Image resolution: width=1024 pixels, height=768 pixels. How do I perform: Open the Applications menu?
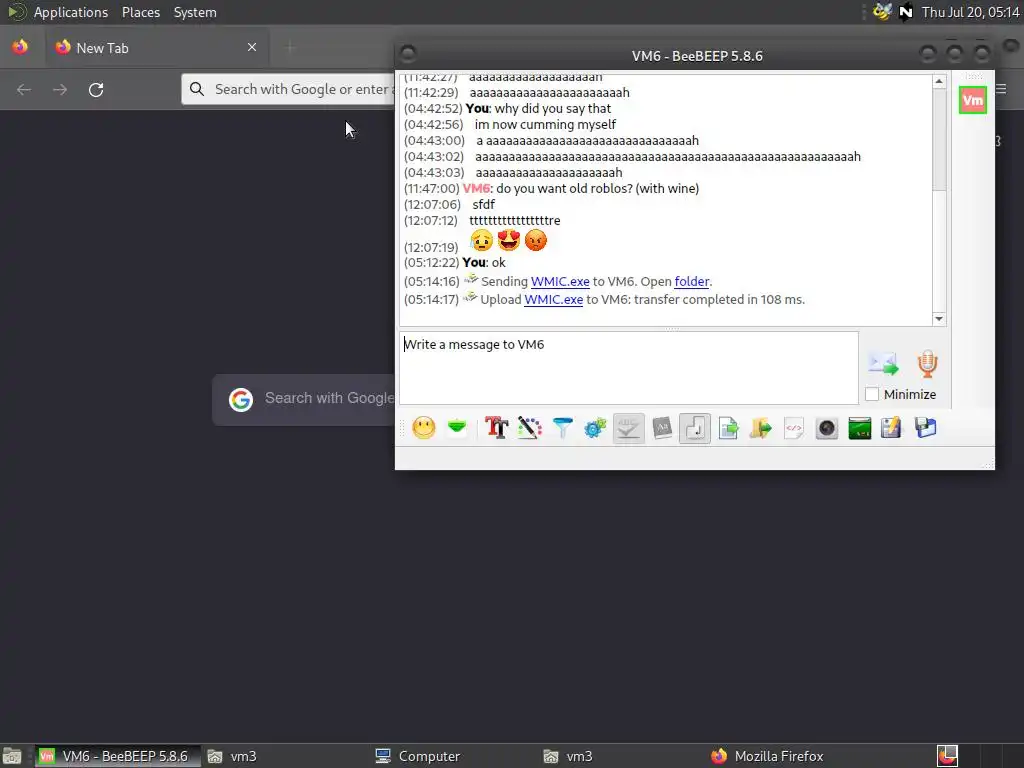(71, 12)
